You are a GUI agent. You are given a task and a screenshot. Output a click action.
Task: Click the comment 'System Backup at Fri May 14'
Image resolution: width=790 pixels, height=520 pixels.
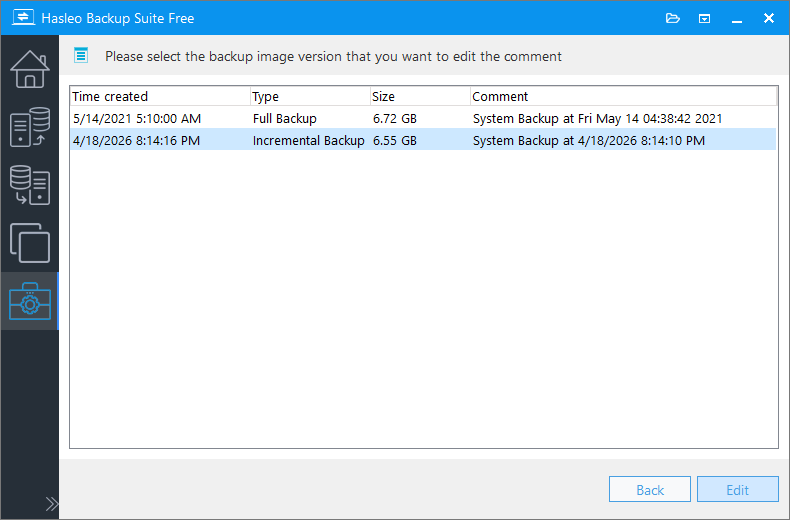pos(597,118)
